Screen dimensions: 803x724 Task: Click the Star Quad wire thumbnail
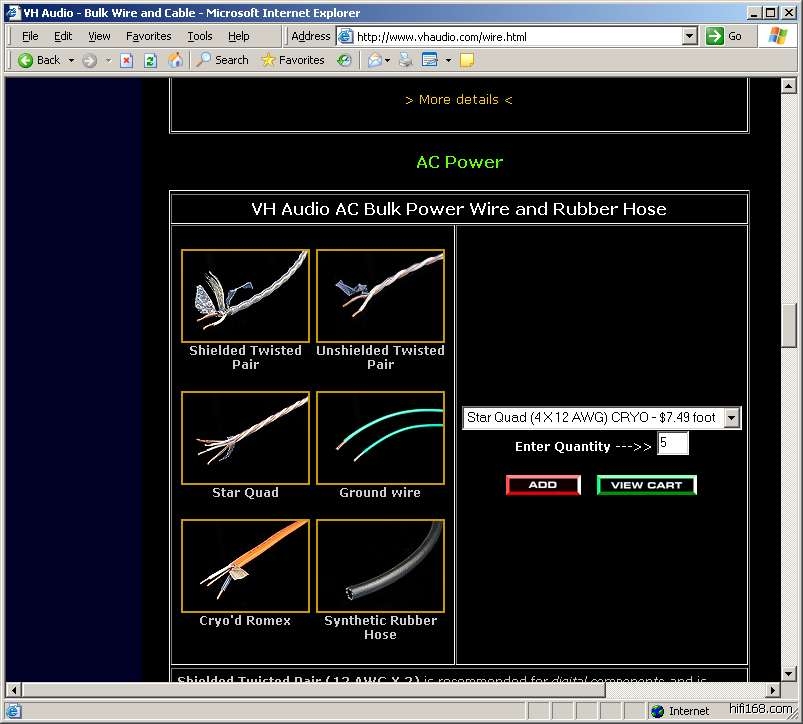(x=245, y=438)
